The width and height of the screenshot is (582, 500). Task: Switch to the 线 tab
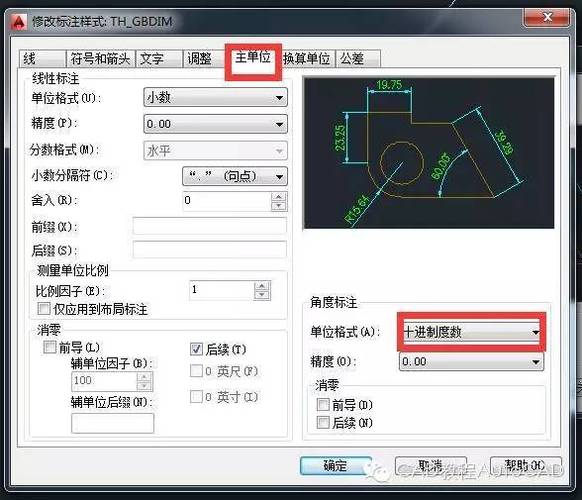pyautogui.click(x=42, y=59)
